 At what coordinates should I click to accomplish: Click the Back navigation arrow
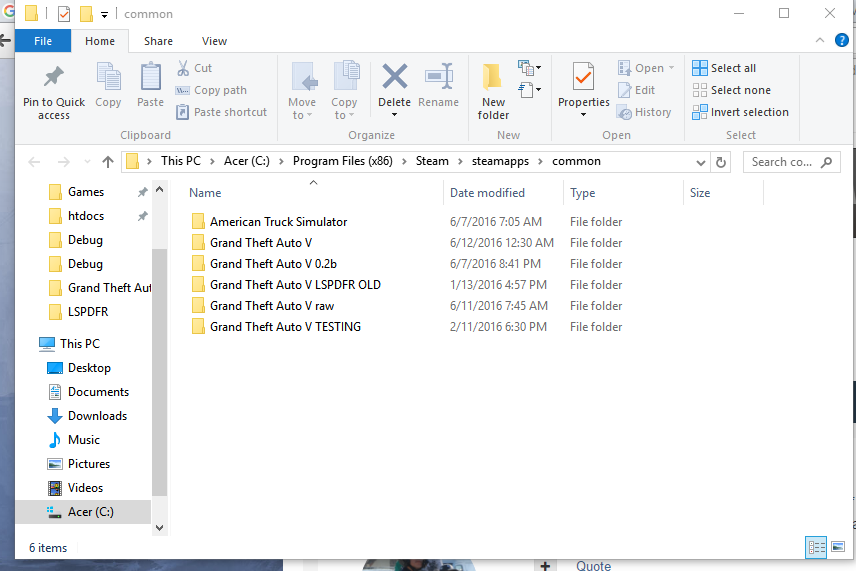coord(34,162)
